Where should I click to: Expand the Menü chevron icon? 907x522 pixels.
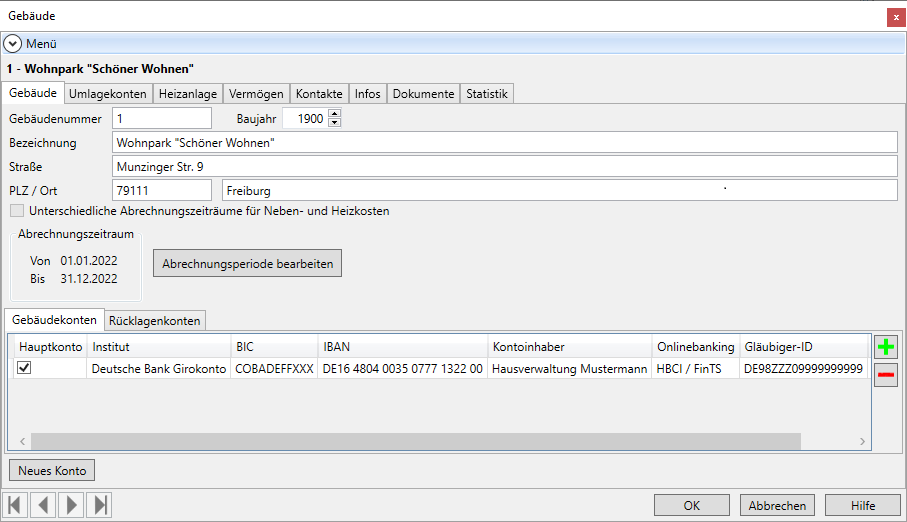pyautogui.click(x=13, y=43)
